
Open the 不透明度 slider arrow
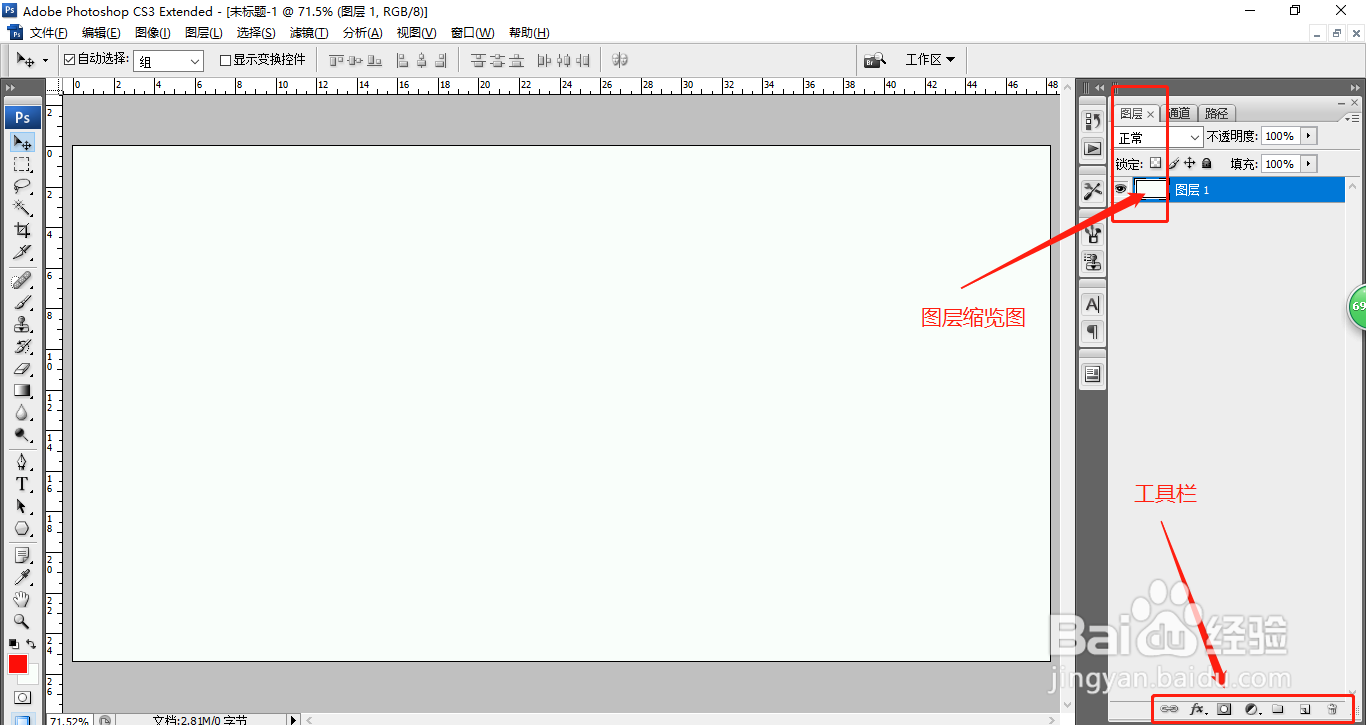tap(1309, 136)
